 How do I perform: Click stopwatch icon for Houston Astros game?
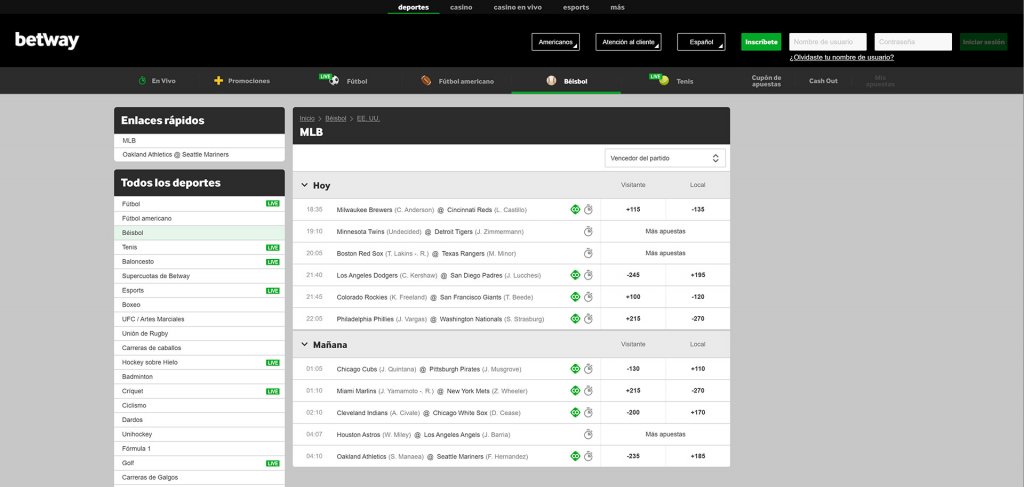(588, 434)
